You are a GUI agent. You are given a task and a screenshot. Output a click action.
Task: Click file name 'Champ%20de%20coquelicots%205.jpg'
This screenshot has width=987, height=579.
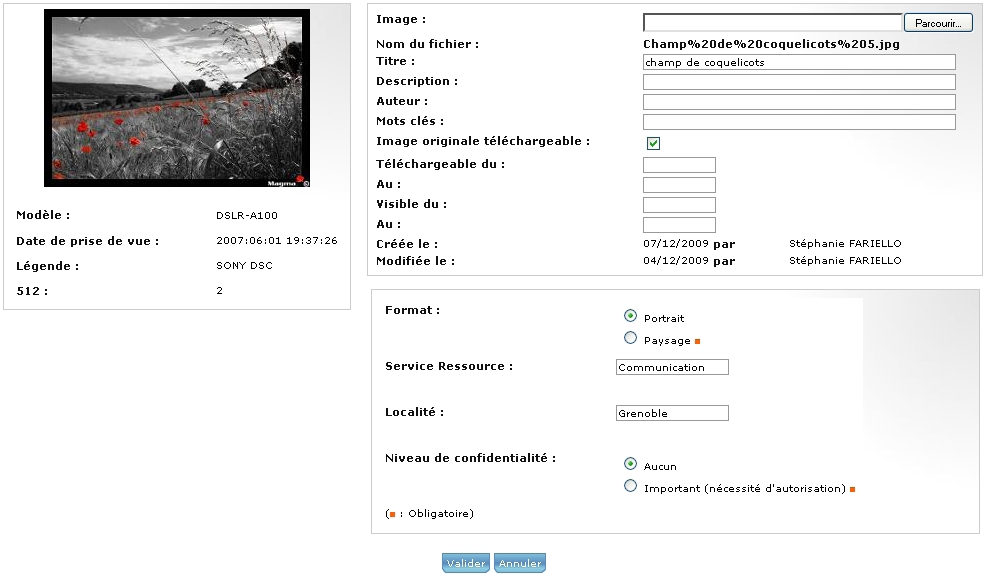coord(771,44)
